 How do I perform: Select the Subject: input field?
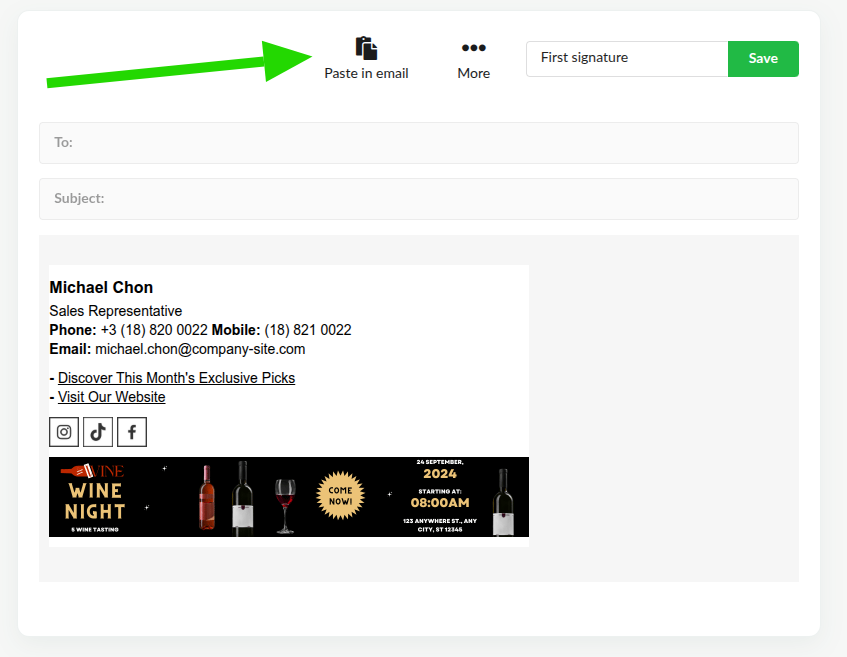[x=418, y=199]
